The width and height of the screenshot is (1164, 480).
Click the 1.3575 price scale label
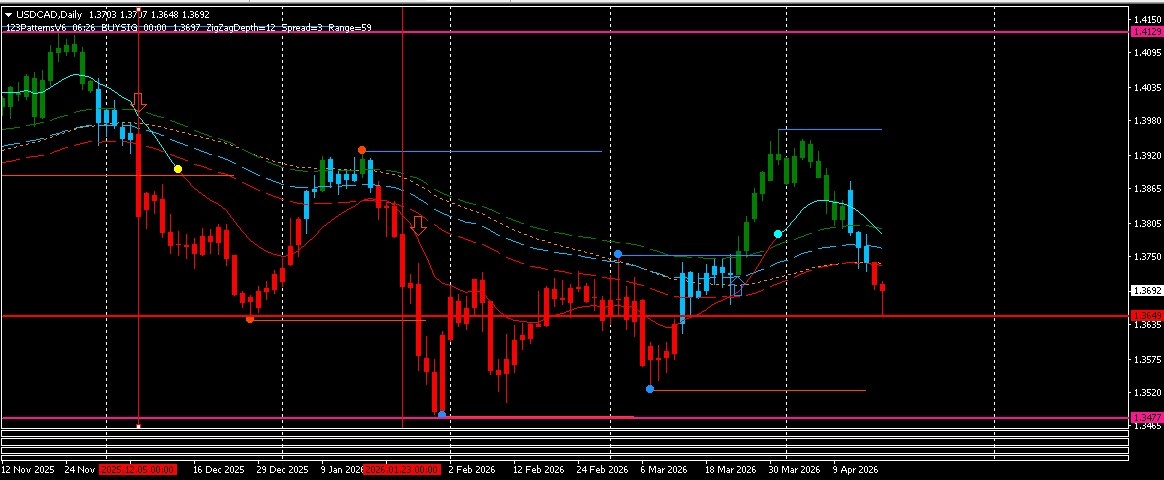point(1146,360)
